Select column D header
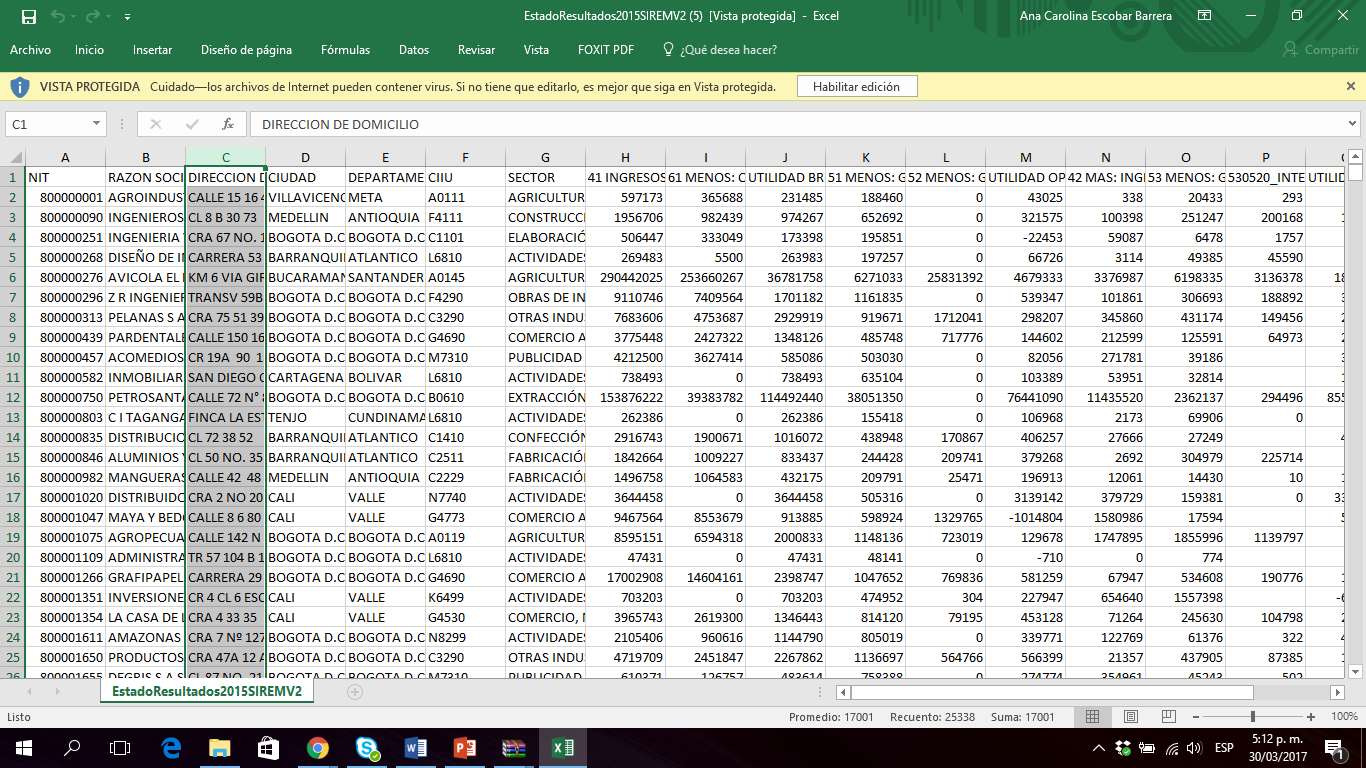The width and height of the screenshot is (1366, 768). [x=305, y=157]
